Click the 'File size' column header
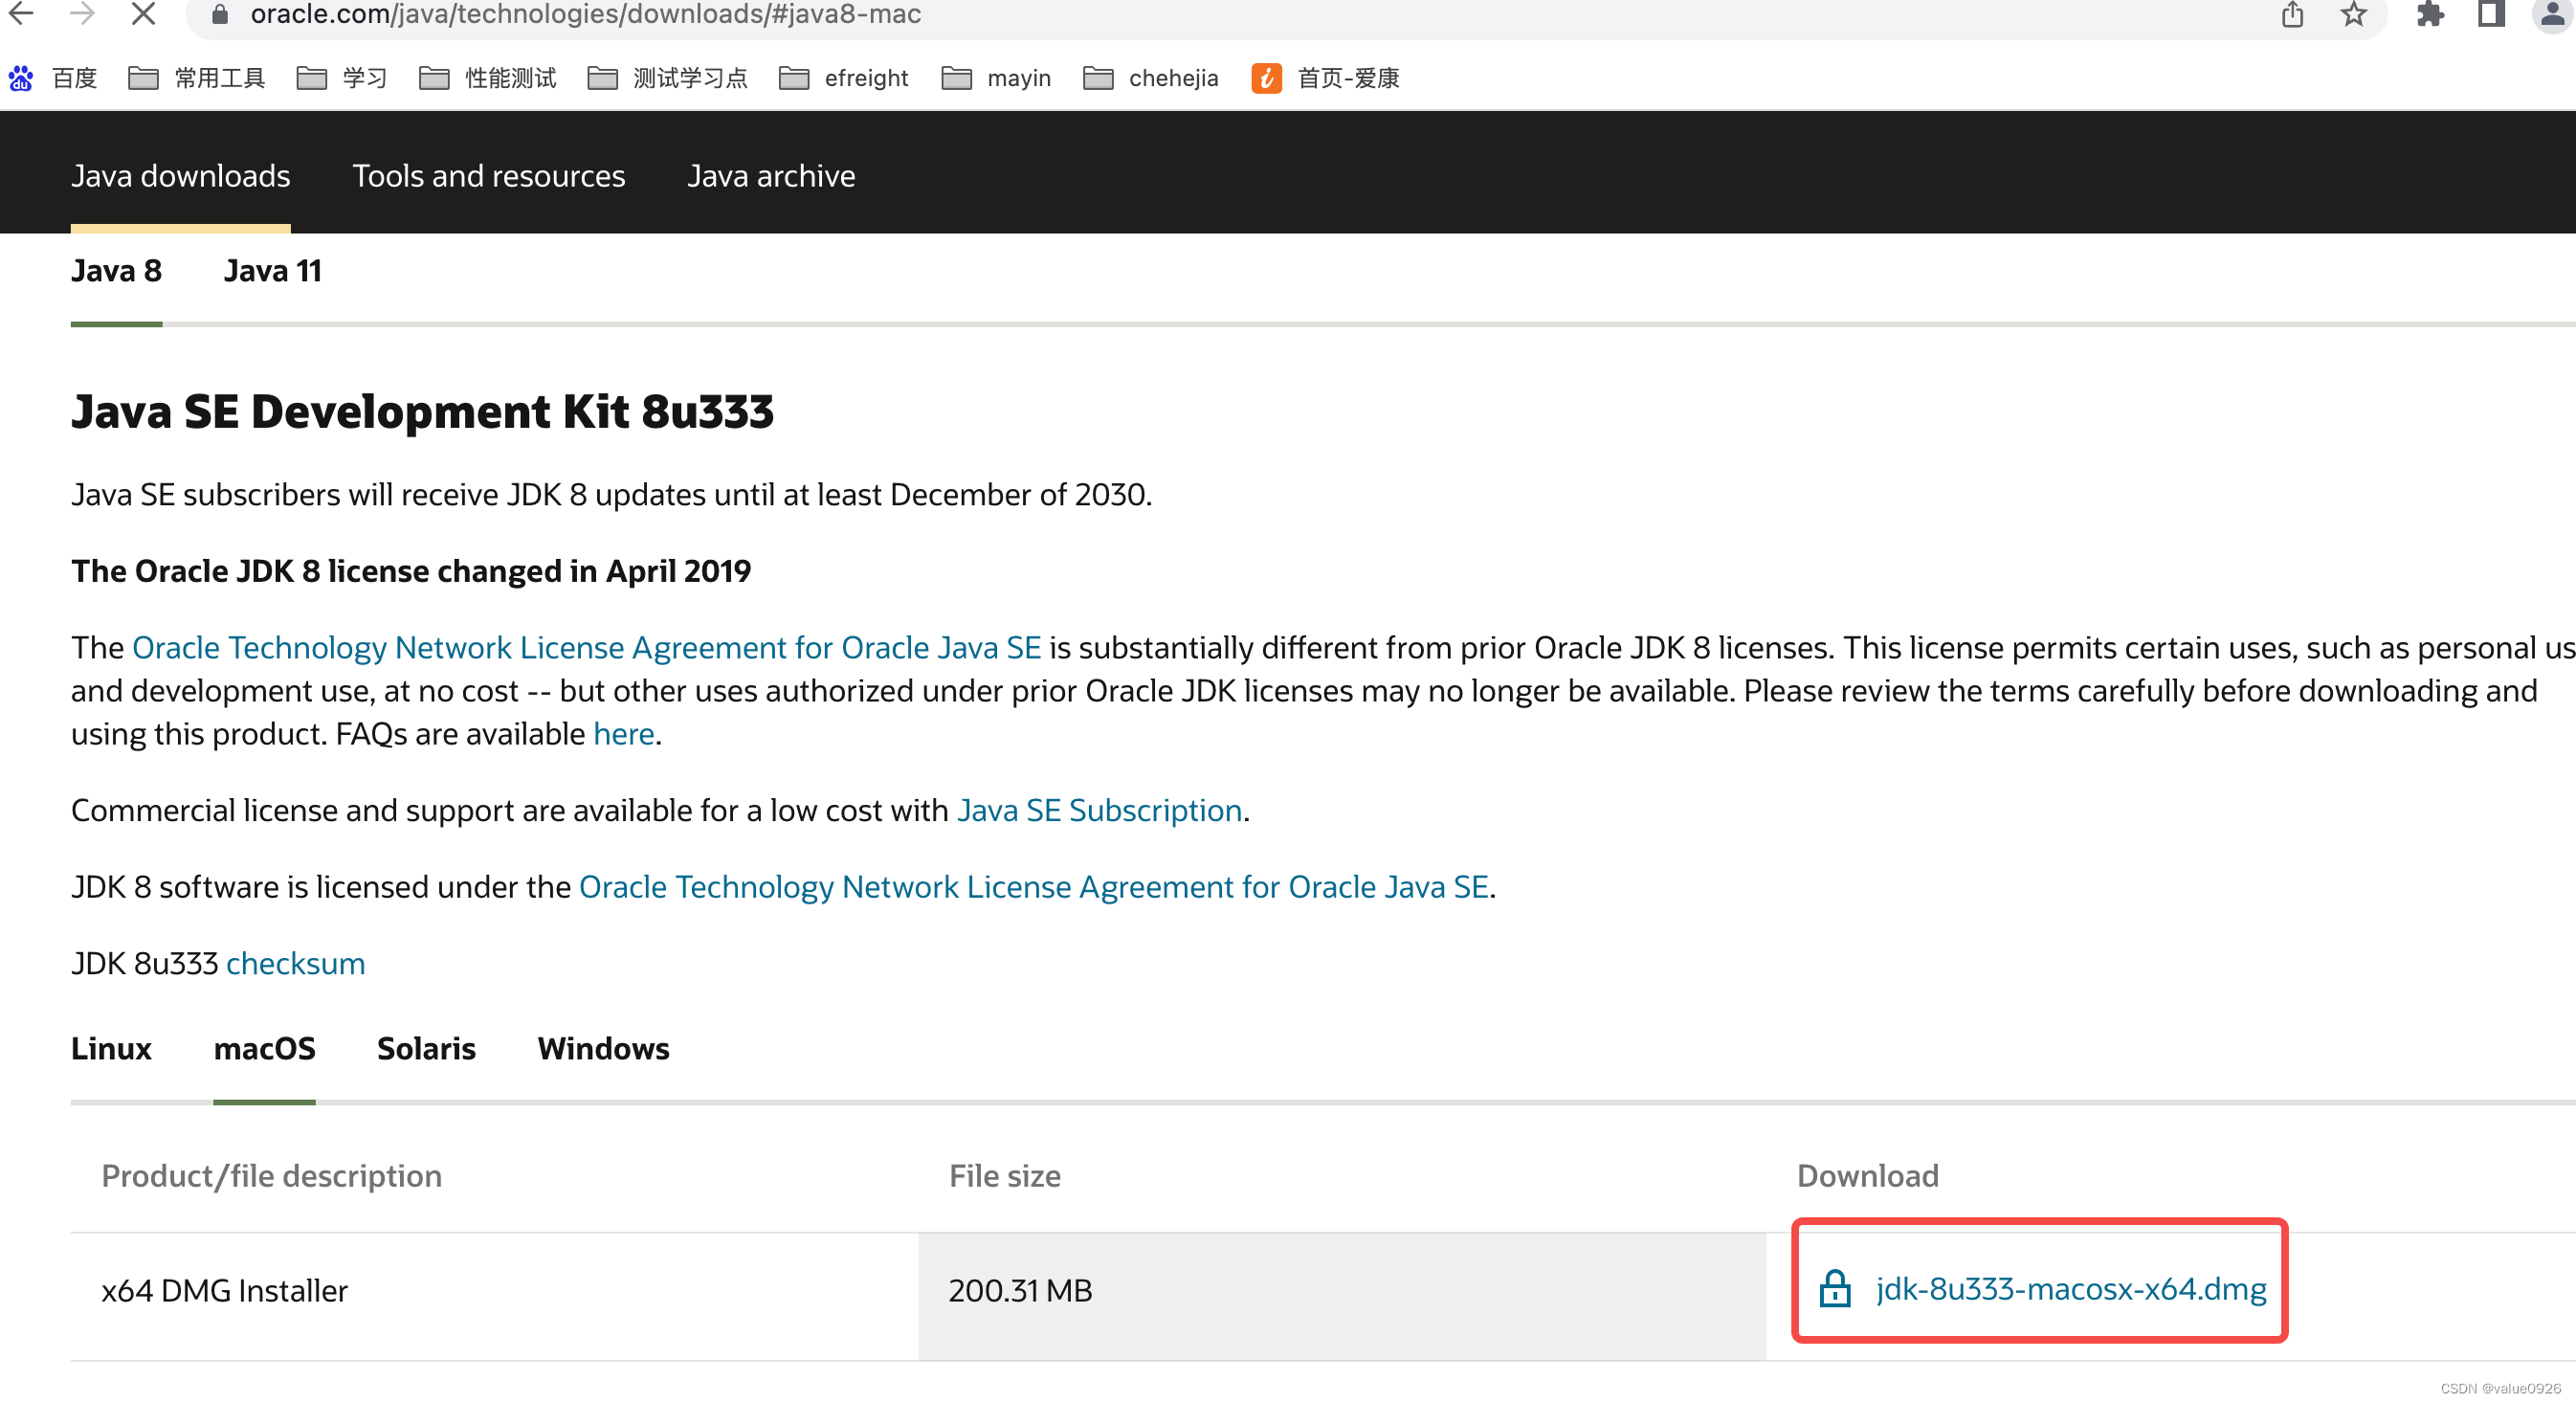 click(1005, 1175)
